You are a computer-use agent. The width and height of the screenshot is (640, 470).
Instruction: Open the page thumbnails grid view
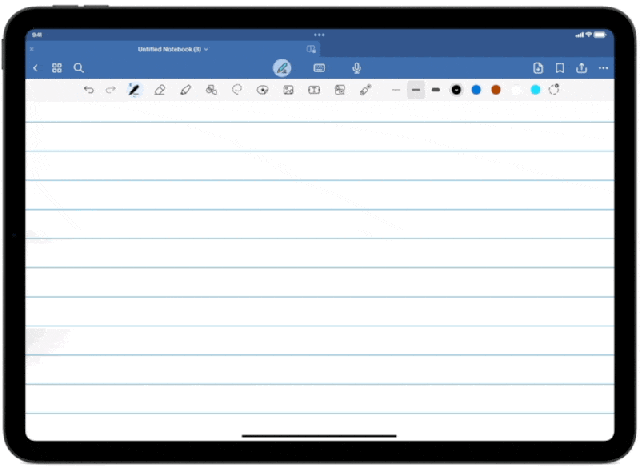click(57, 68)
